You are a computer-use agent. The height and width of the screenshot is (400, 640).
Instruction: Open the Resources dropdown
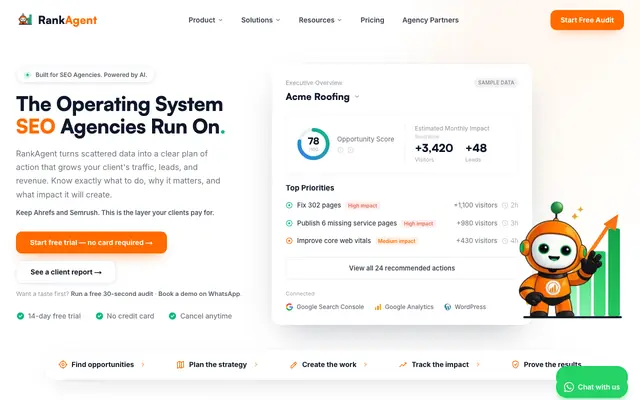[320, 20]
